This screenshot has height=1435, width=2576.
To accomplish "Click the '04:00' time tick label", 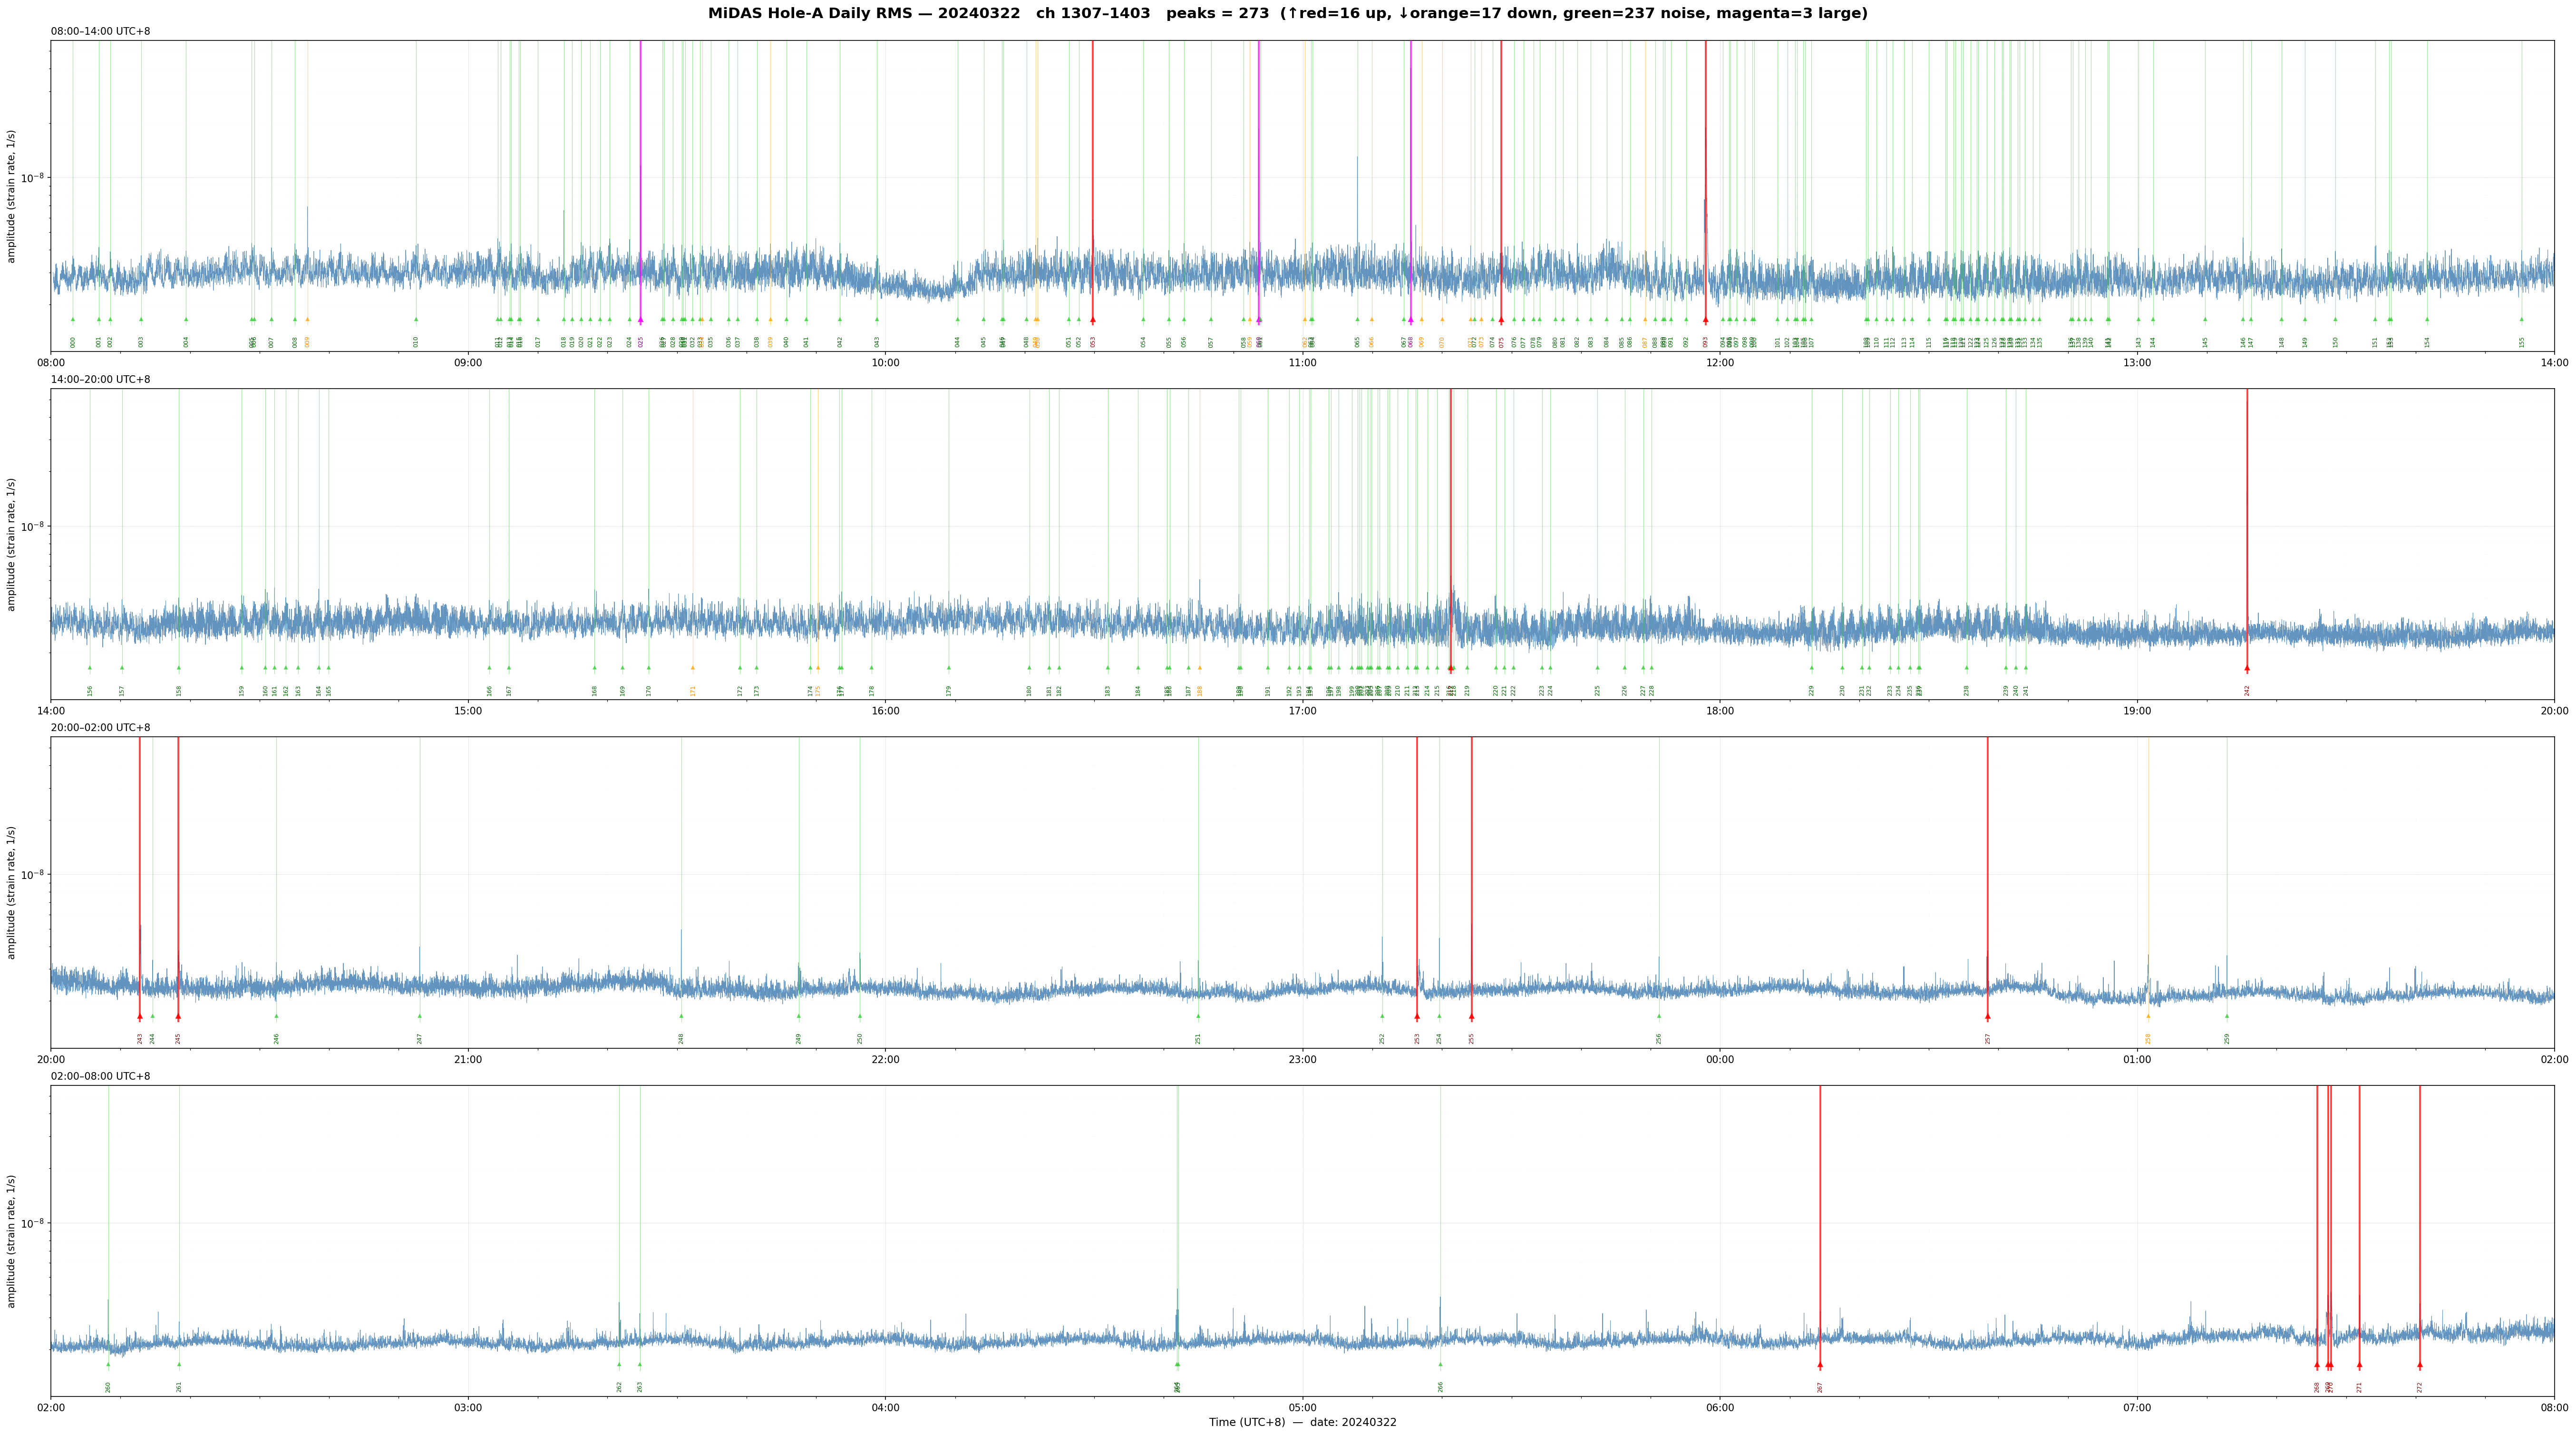I will (x=885, y=1408).
